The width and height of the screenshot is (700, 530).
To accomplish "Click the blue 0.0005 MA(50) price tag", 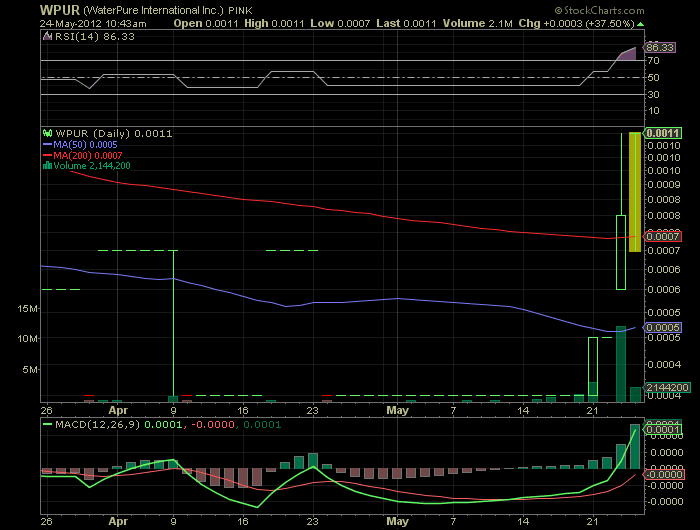I will pyautogui.click(x=662, y=327).
